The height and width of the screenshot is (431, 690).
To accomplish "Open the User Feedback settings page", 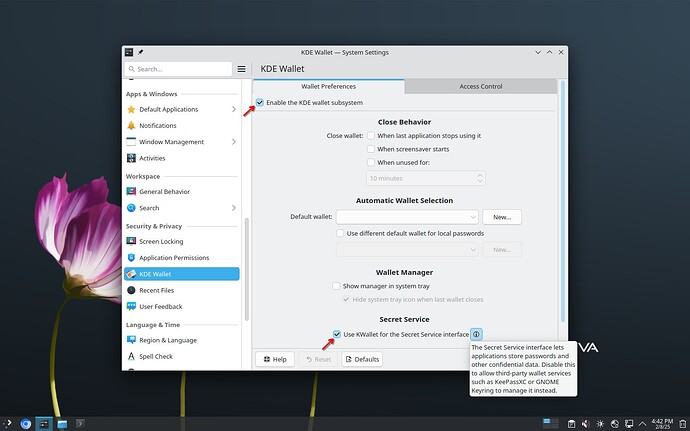I will click(181, 306).
